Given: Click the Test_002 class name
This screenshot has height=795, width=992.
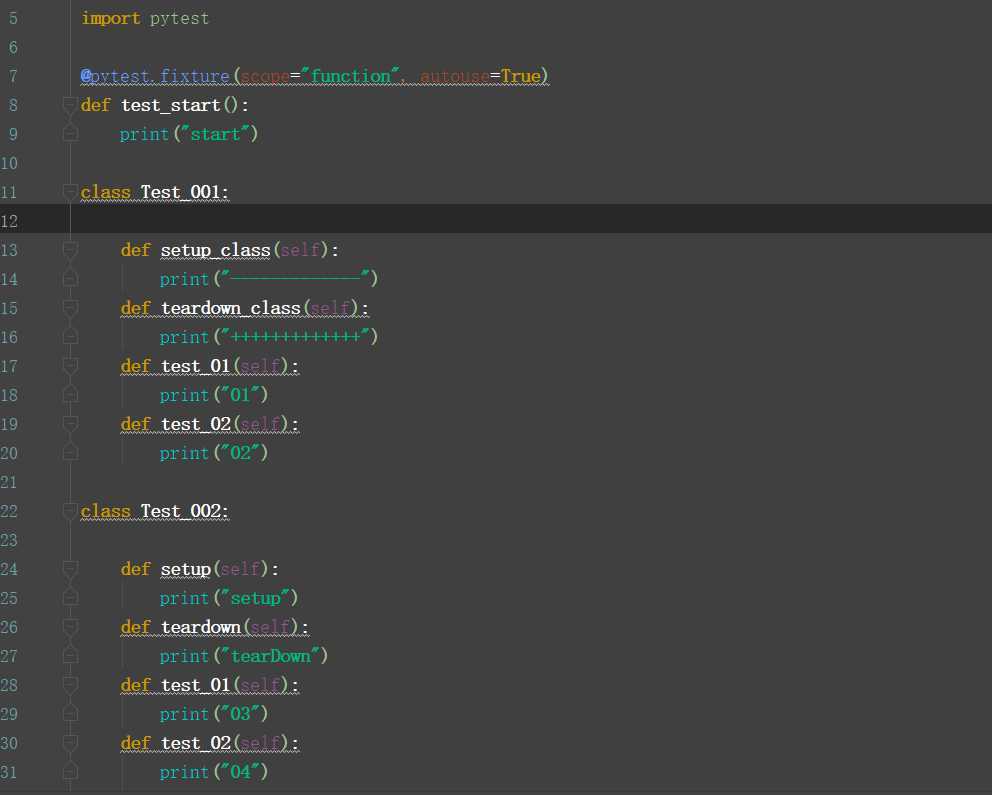Looking at the screenshot, I should [x=184, y=511].
